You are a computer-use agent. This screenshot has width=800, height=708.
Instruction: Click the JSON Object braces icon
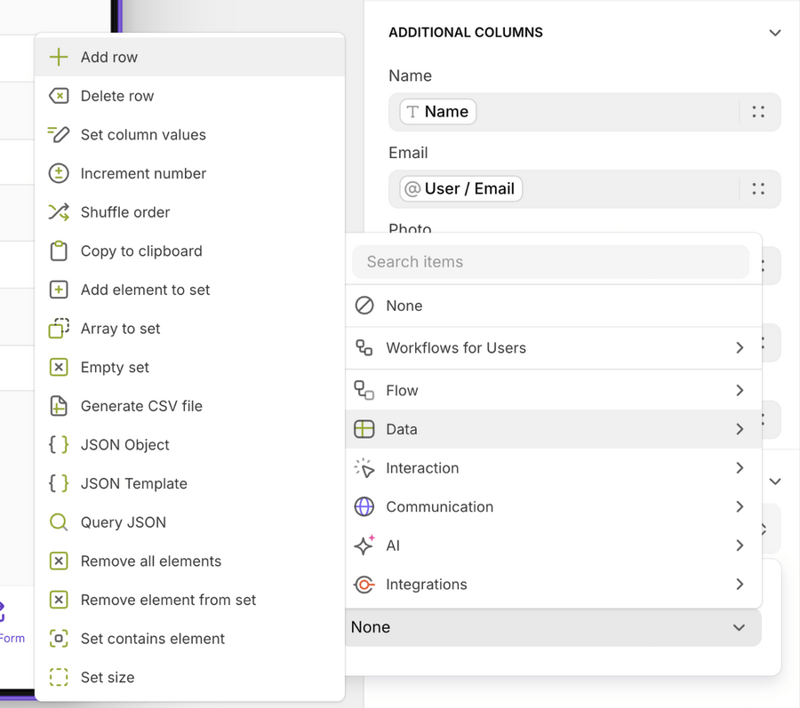pos(61,445)
